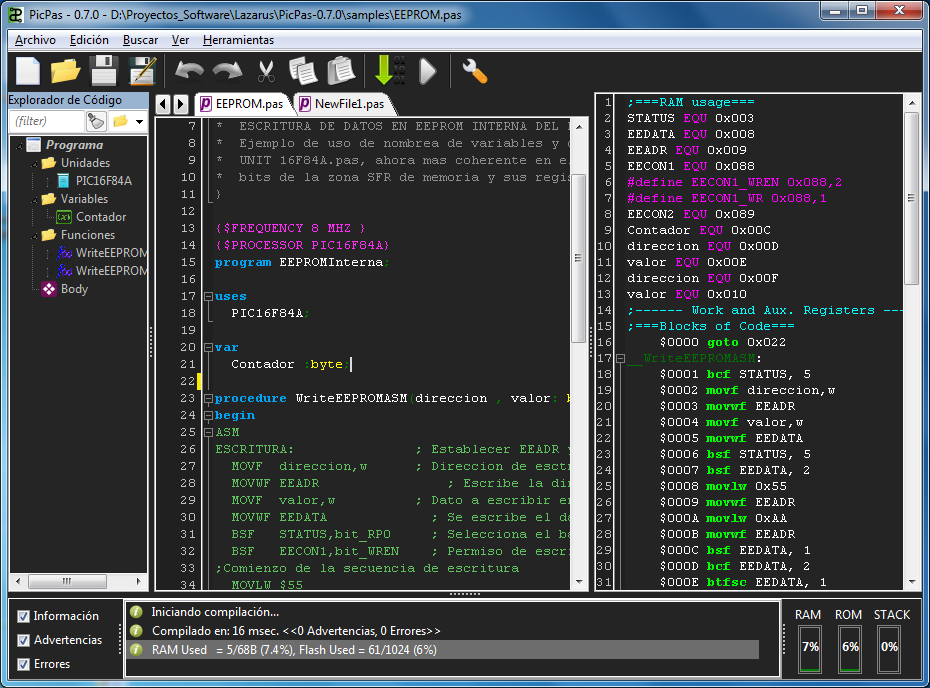Fold WriteEEPROMASM label in assembler panel
The height and width of the screenshot is (688, 930).
point(620,358)
